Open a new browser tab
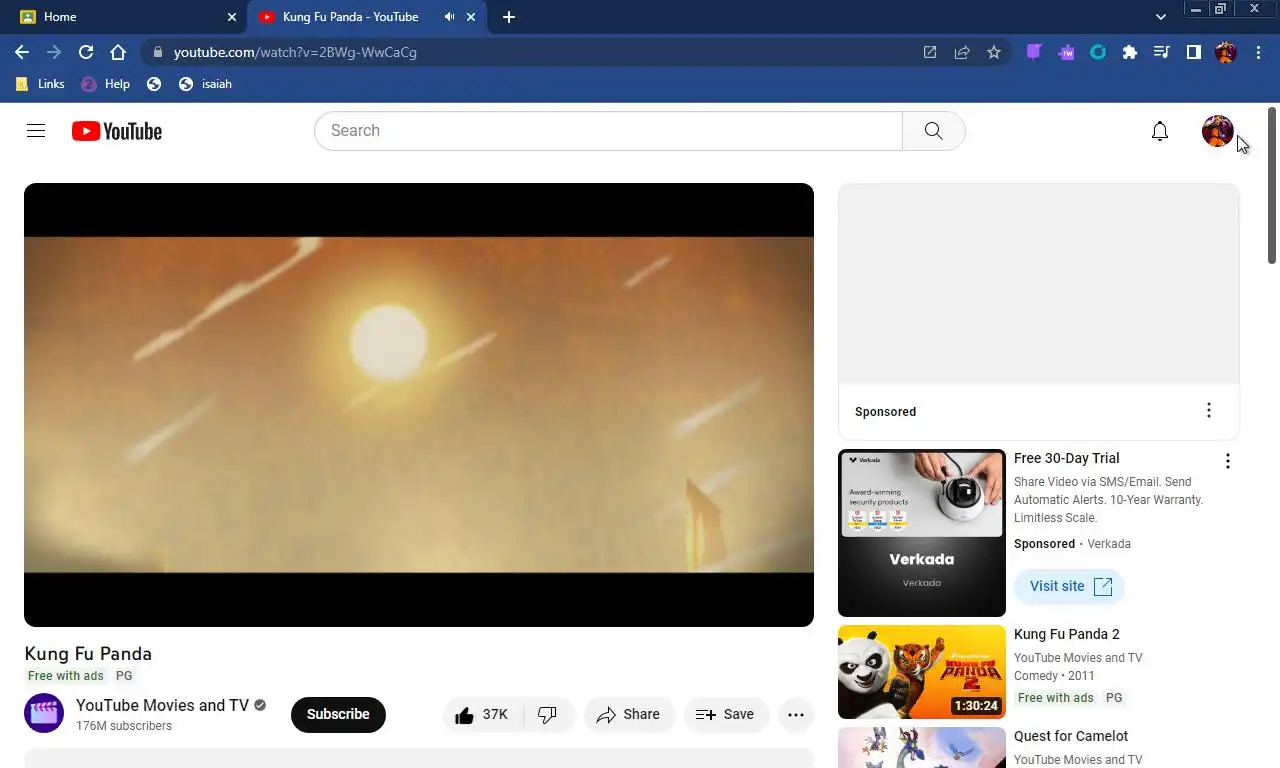 [509, 17]
